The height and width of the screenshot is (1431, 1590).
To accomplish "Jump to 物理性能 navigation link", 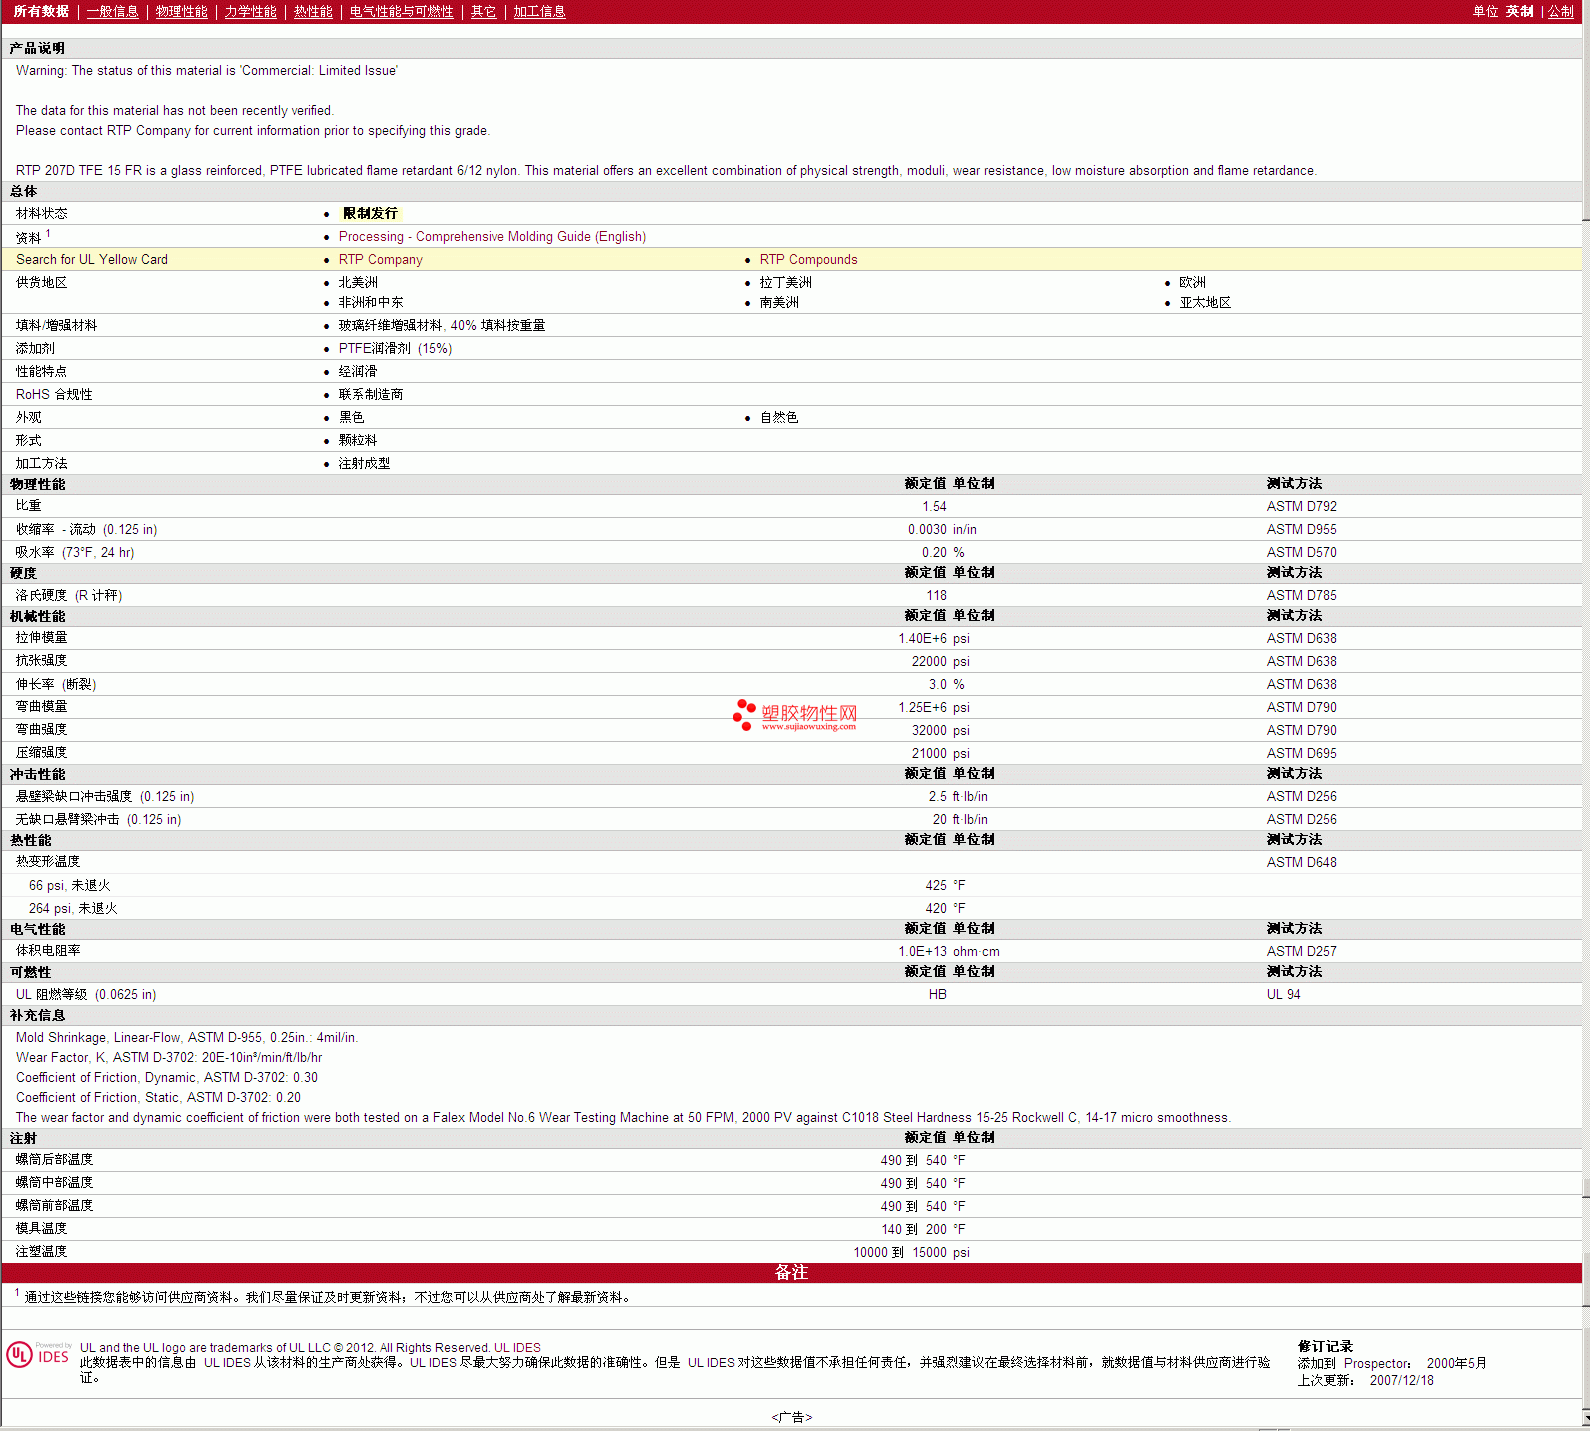I will 181,11.
